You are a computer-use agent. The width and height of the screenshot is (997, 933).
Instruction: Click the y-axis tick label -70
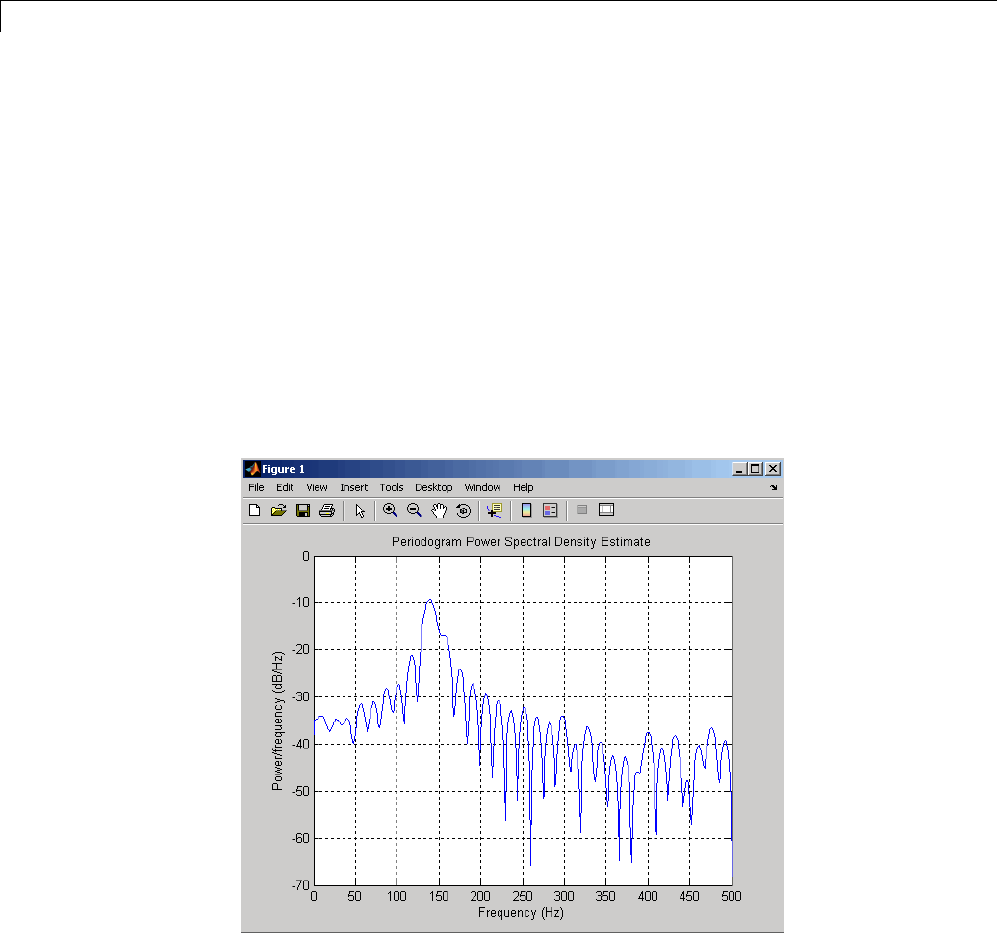tap(300, 885)
